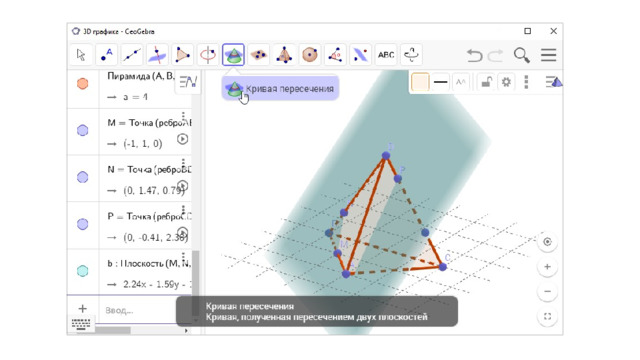Toggle visibility of the pyramid object
The height and width of the screenshot is (360, 640).
(x=82, y=83)
